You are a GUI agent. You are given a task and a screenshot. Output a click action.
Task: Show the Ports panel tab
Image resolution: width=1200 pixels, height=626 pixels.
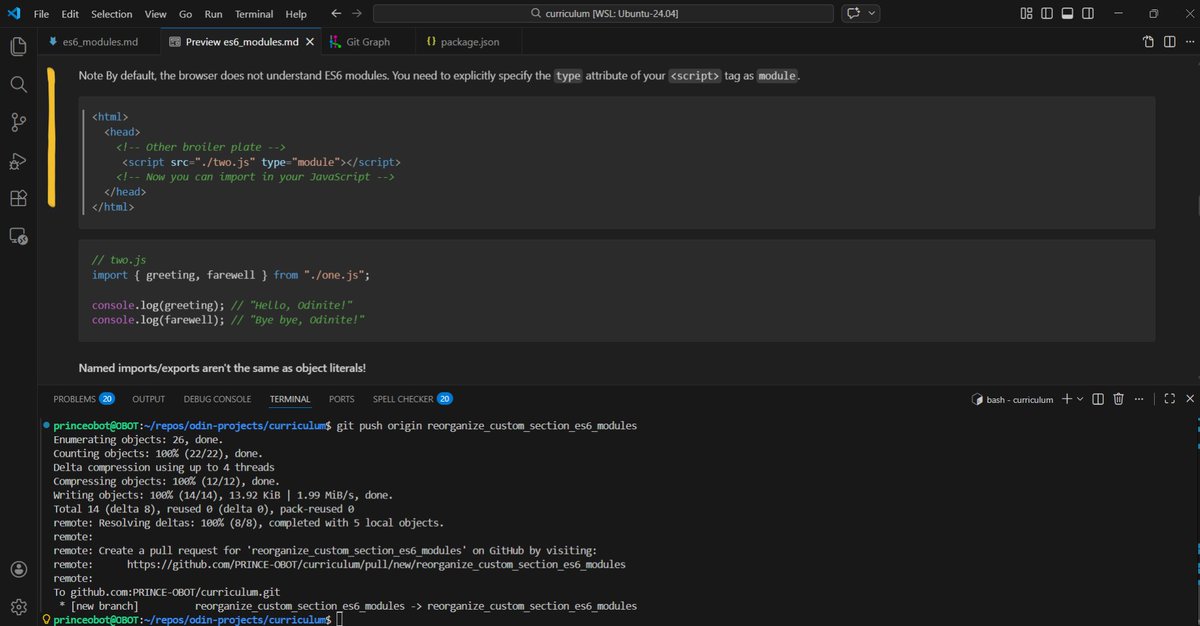[x=342, y=399]
